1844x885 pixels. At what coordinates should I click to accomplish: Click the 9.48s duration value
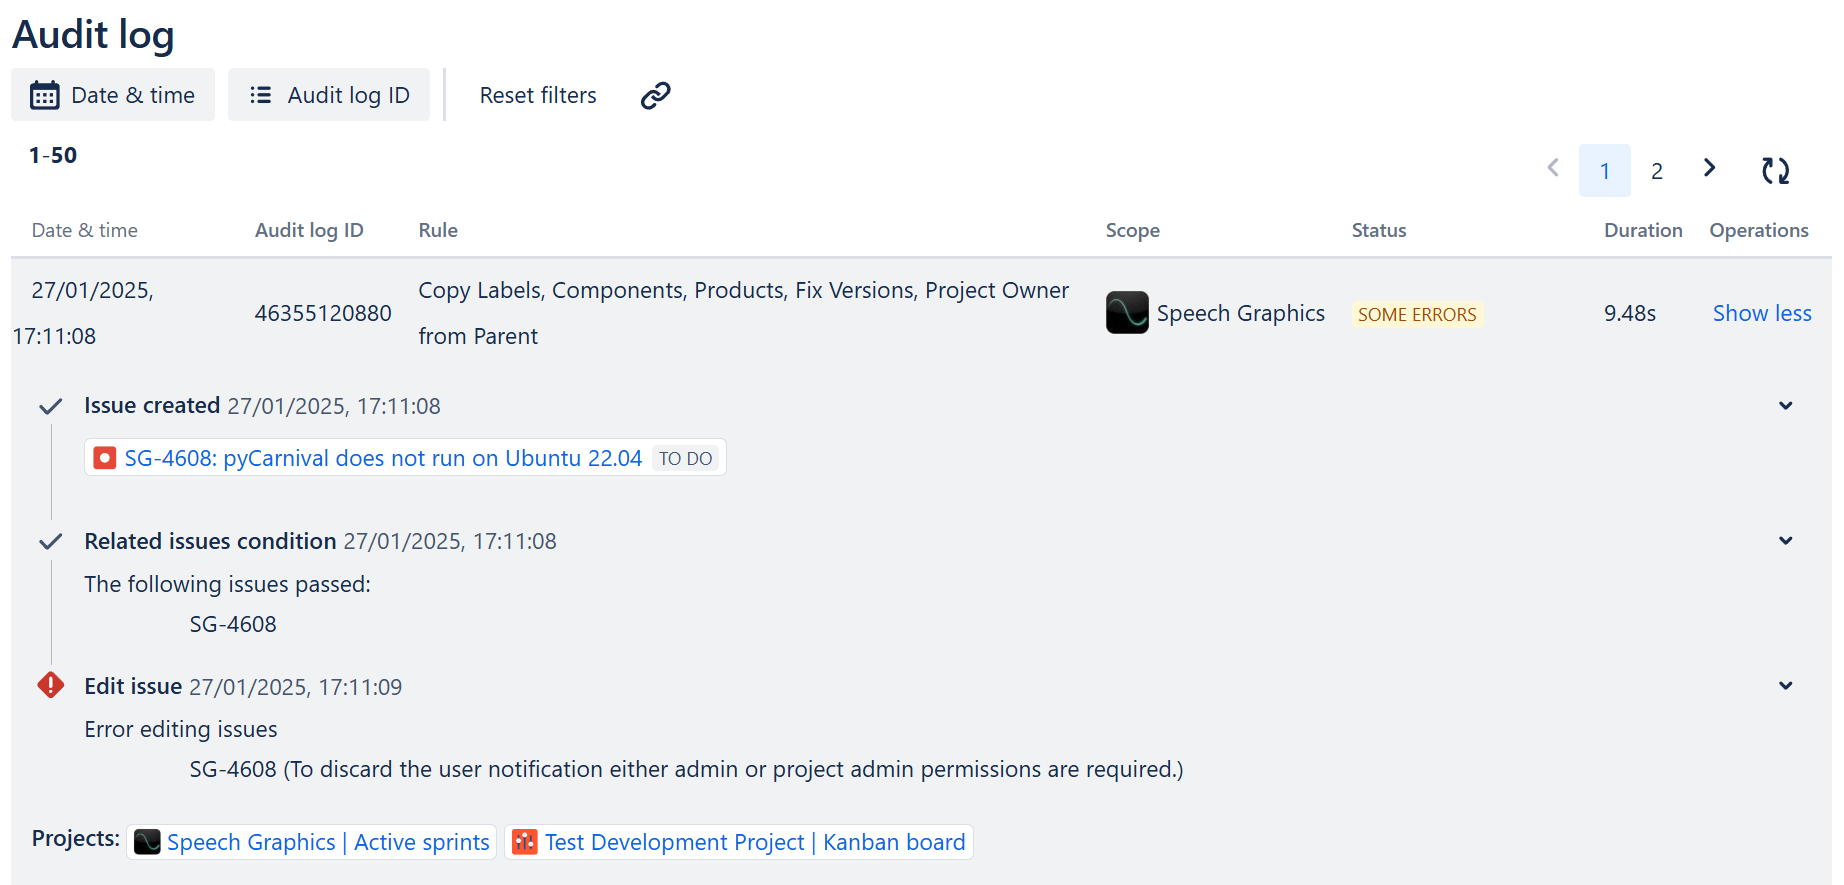coord(1630,313)
